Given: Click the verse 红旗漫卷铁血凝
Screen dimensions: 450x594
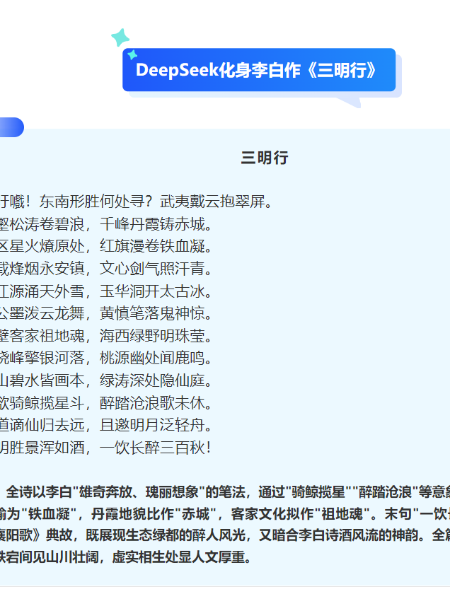Looking at the screenshot, I should (156, 246).
